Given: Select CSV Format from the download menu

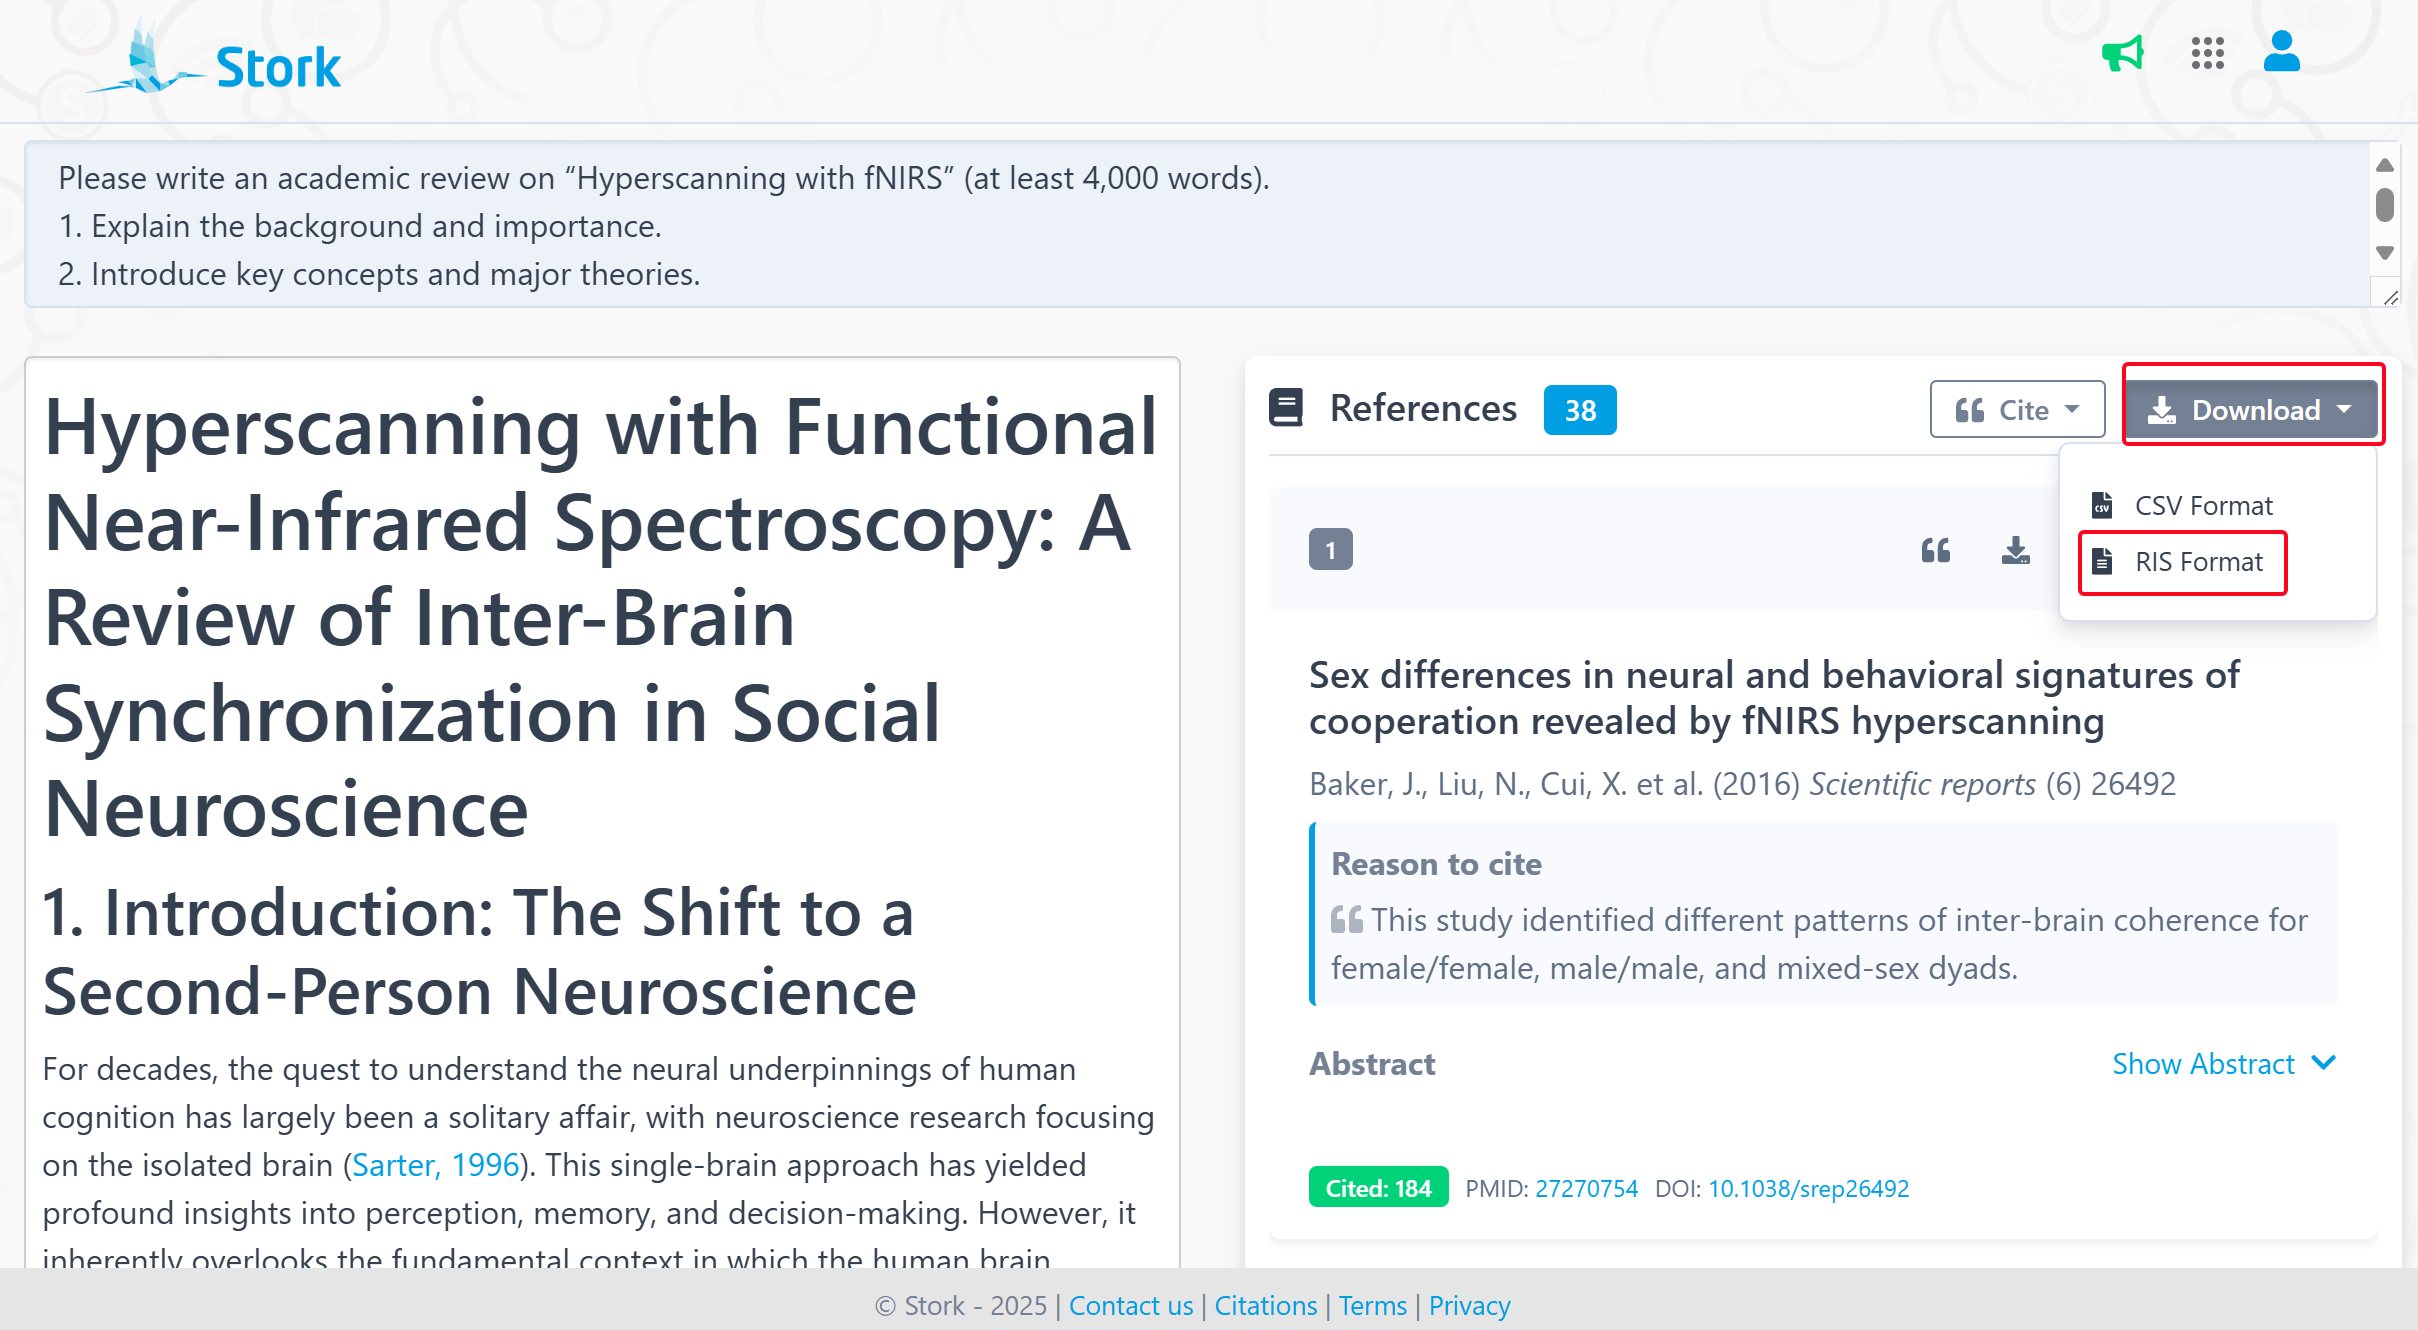Looking at the screenshot, I should click(2203, 505).
